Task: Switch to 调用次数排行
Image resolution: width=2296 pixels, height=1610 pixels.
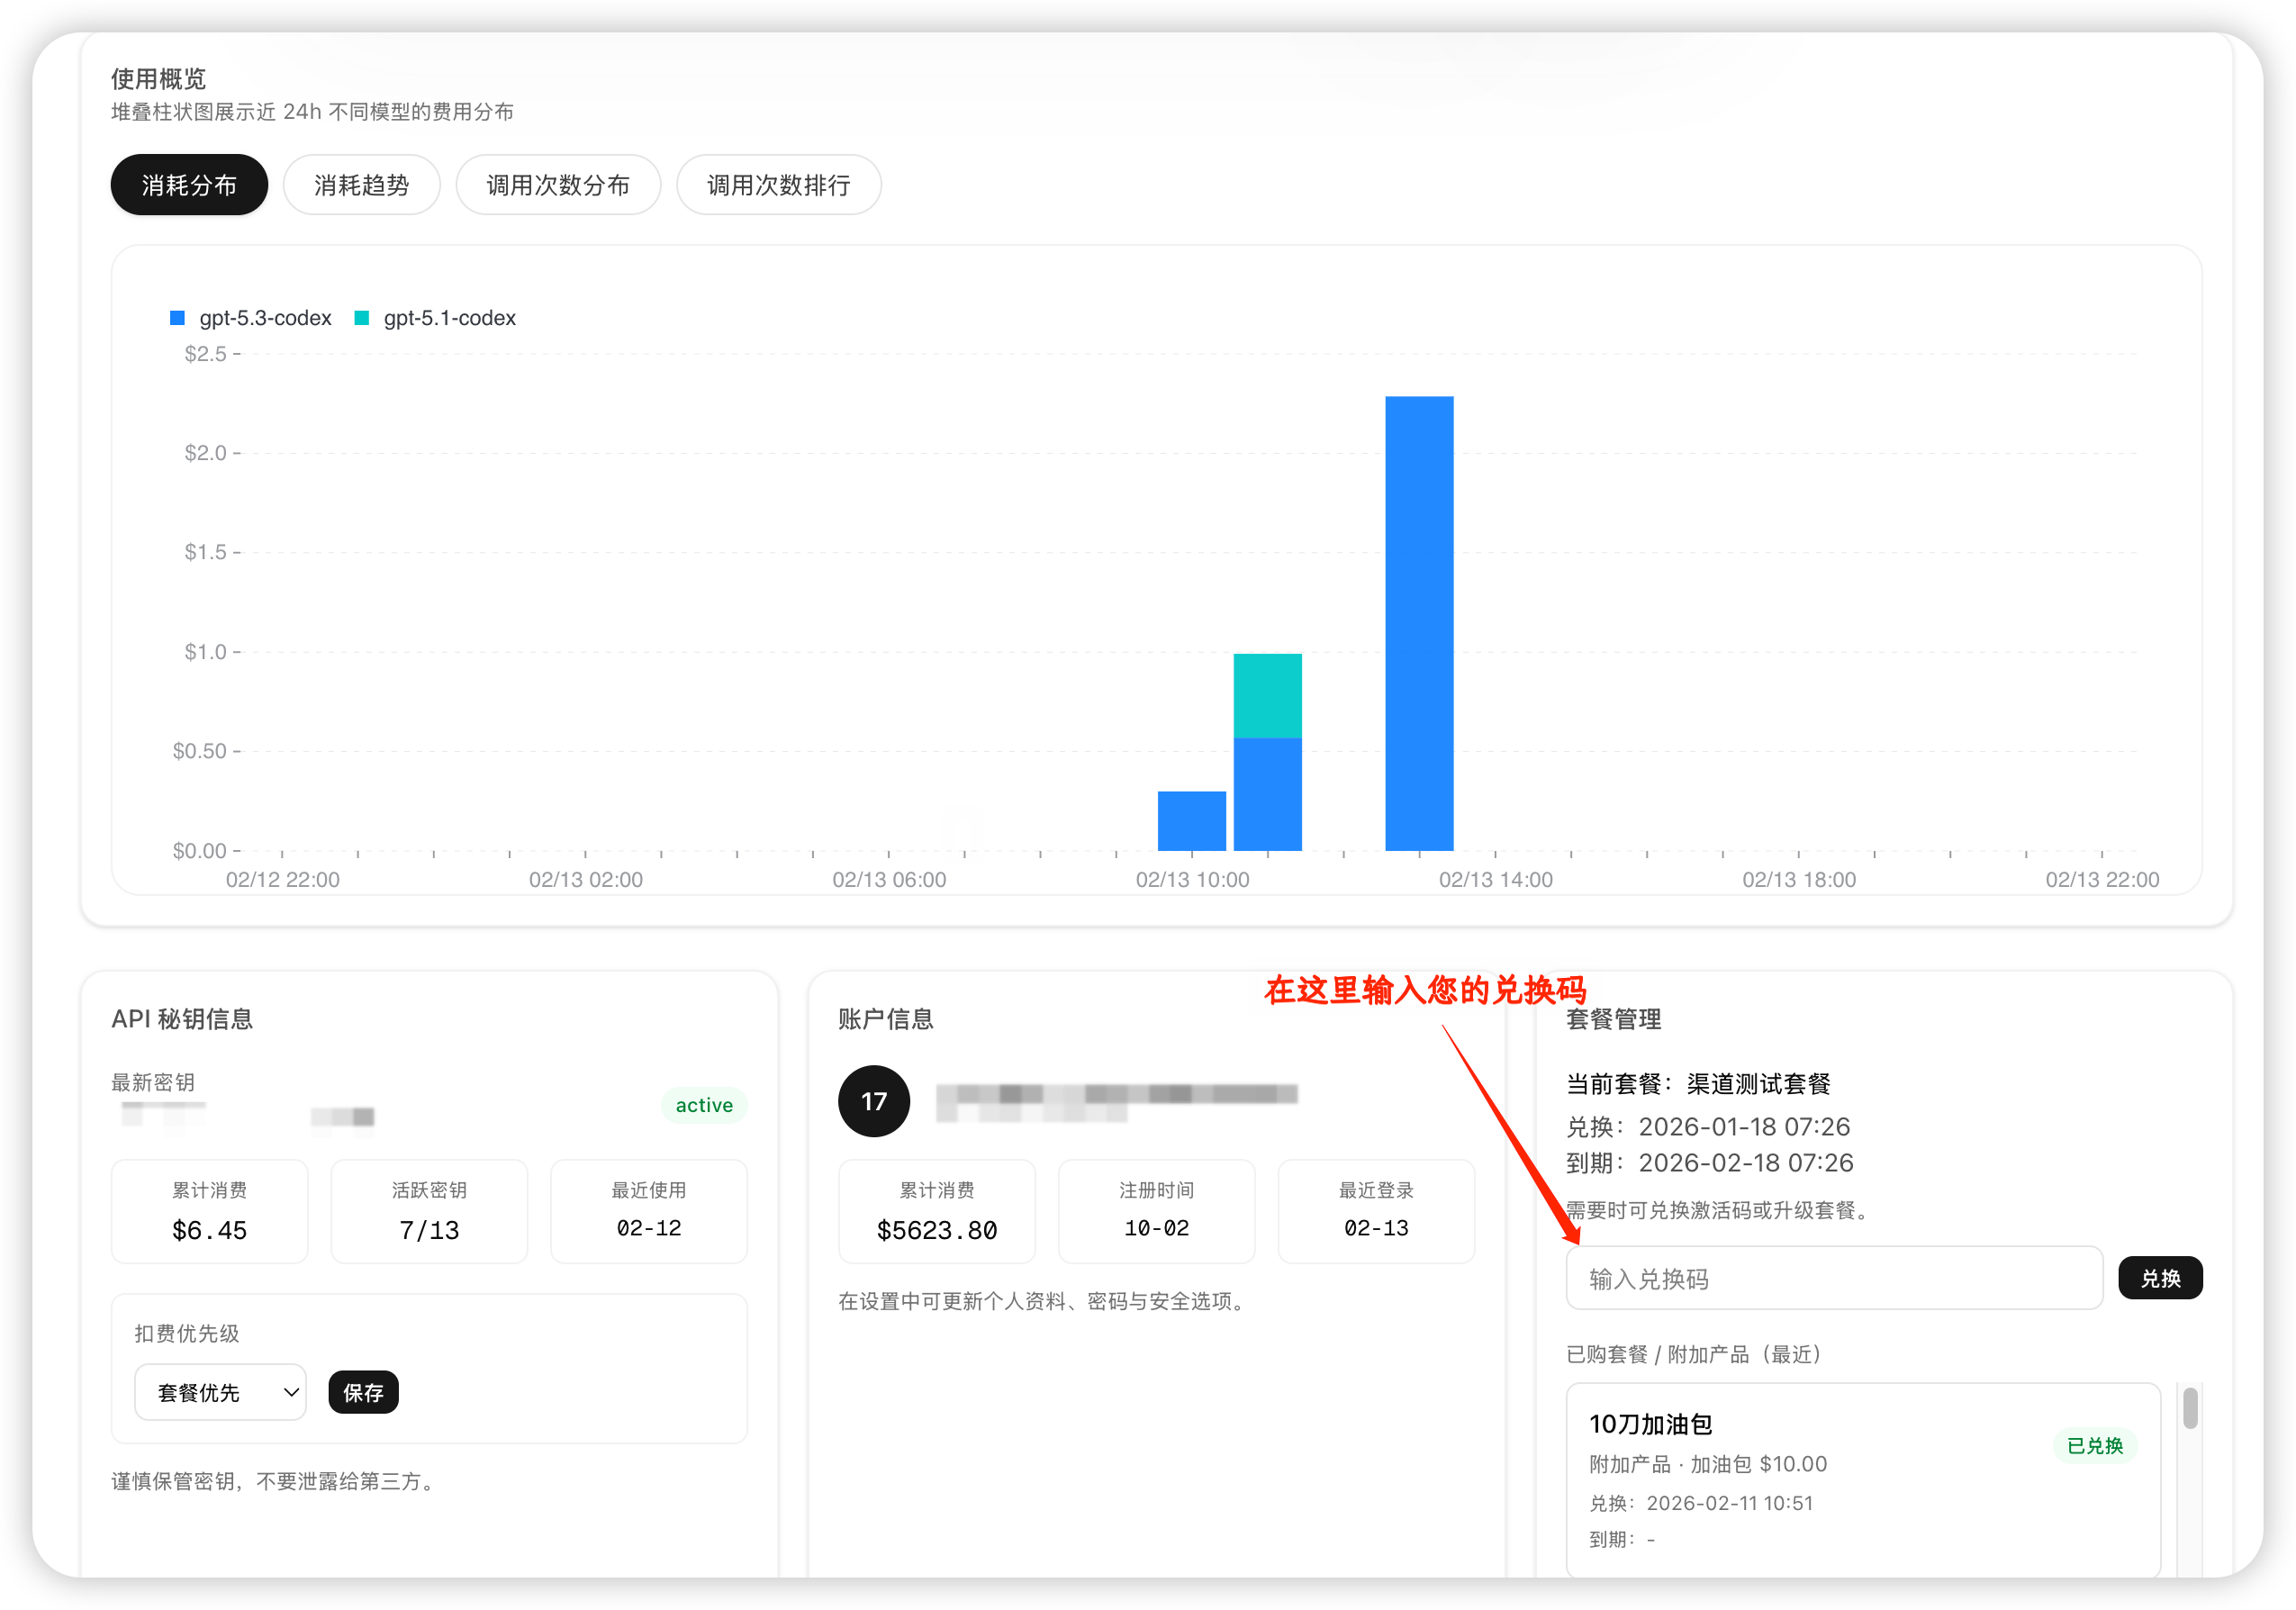Action: (x=778, y=184)
